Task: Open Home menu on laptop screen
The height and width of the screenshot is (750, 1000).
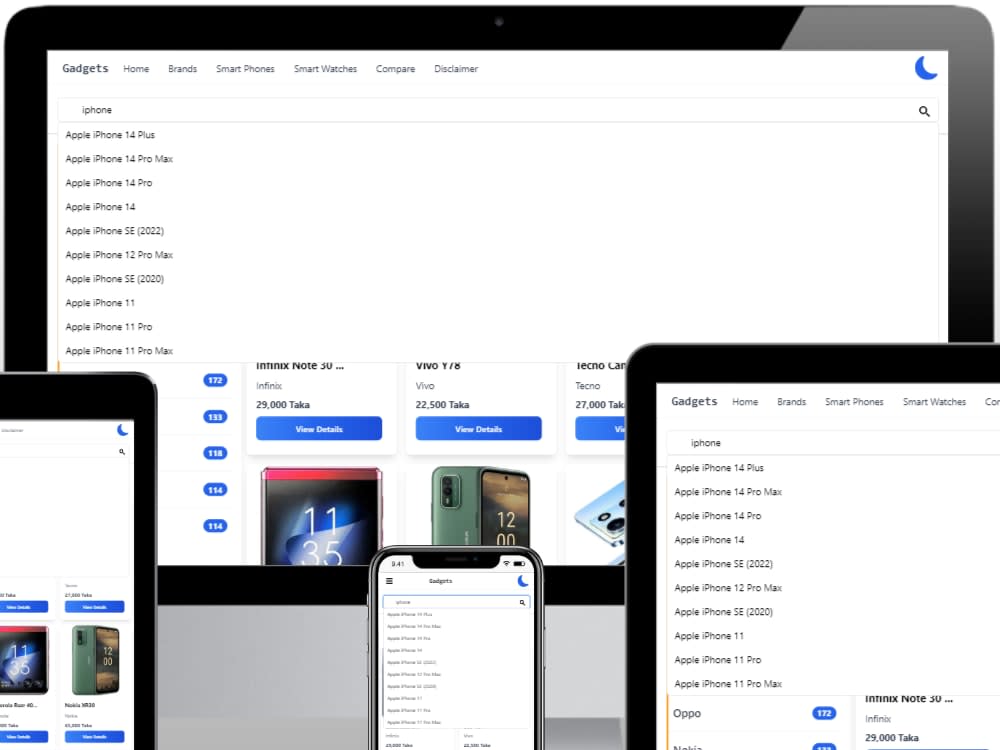Action: coord(136,69)
